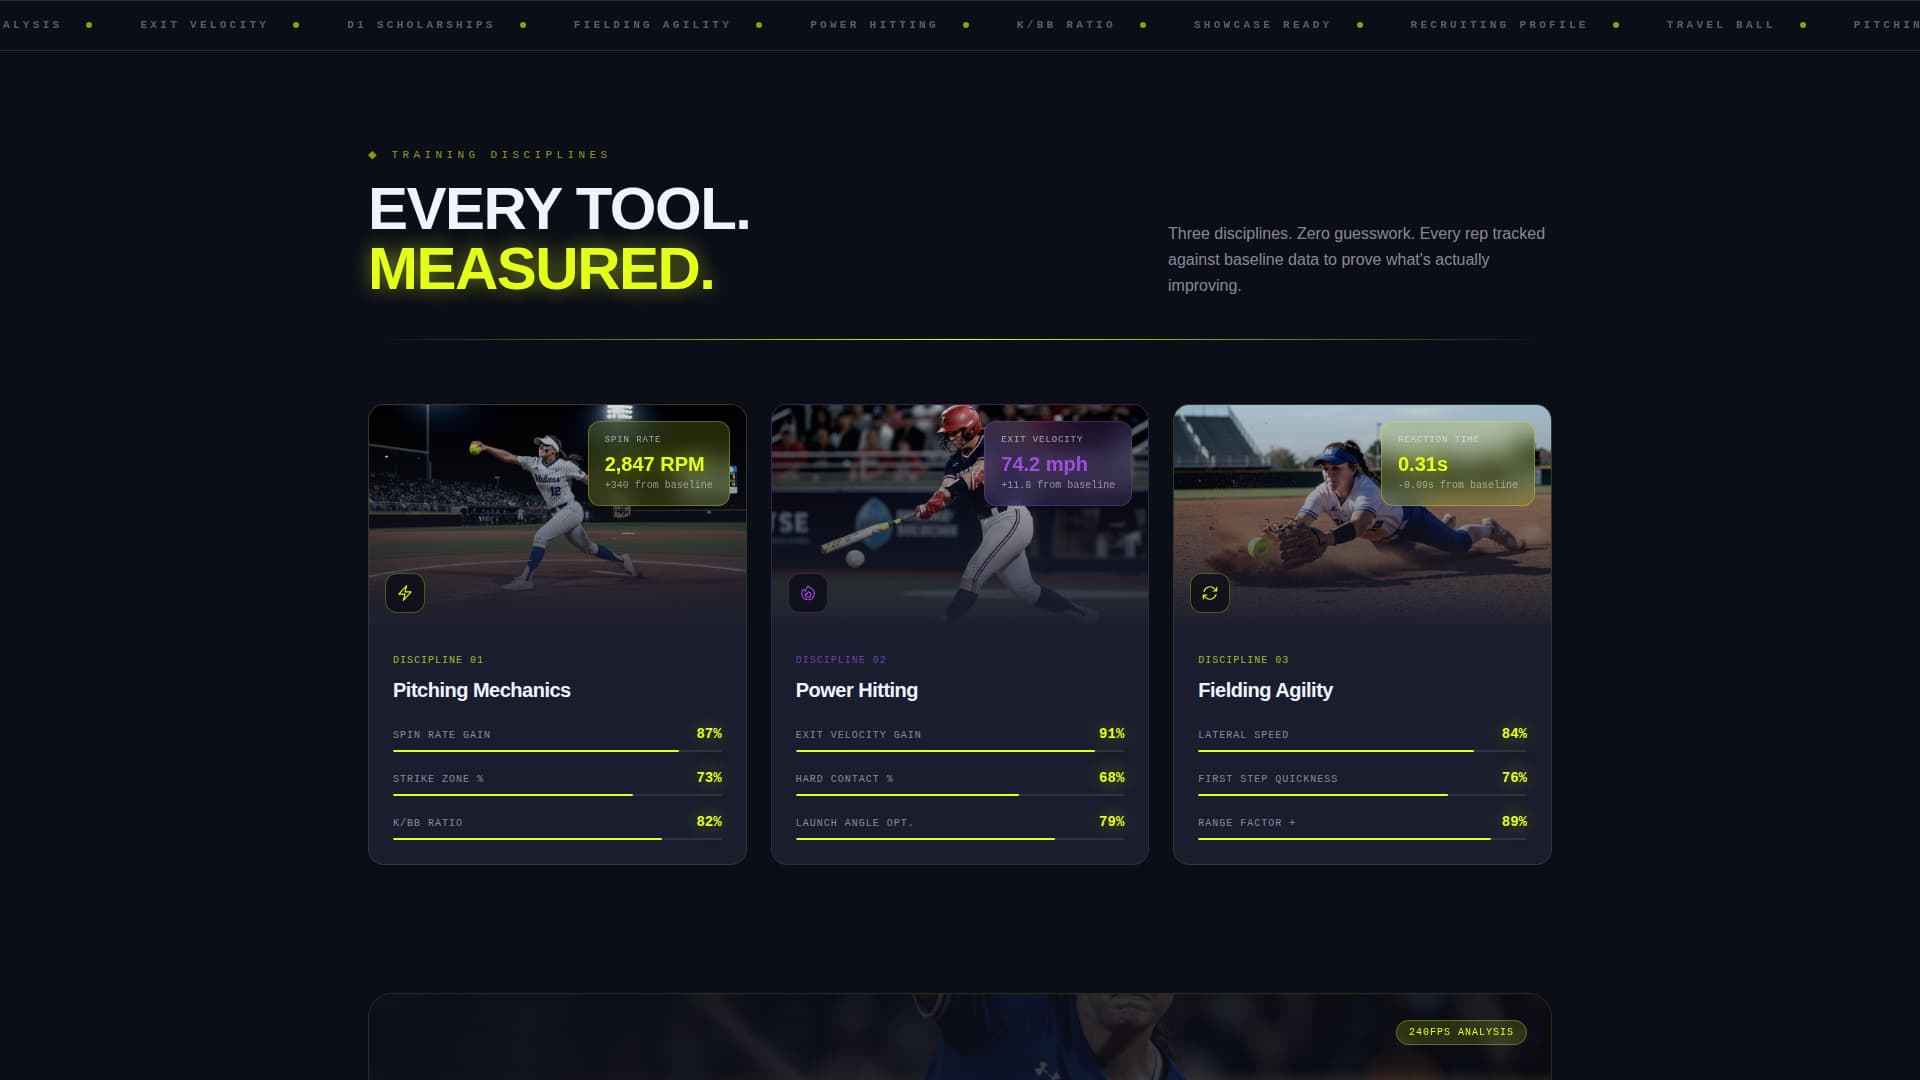This screenshot has height=1080, width=1920.
Task: Toggle the SPIN RATE stat badge
Action: click(659, 463)
